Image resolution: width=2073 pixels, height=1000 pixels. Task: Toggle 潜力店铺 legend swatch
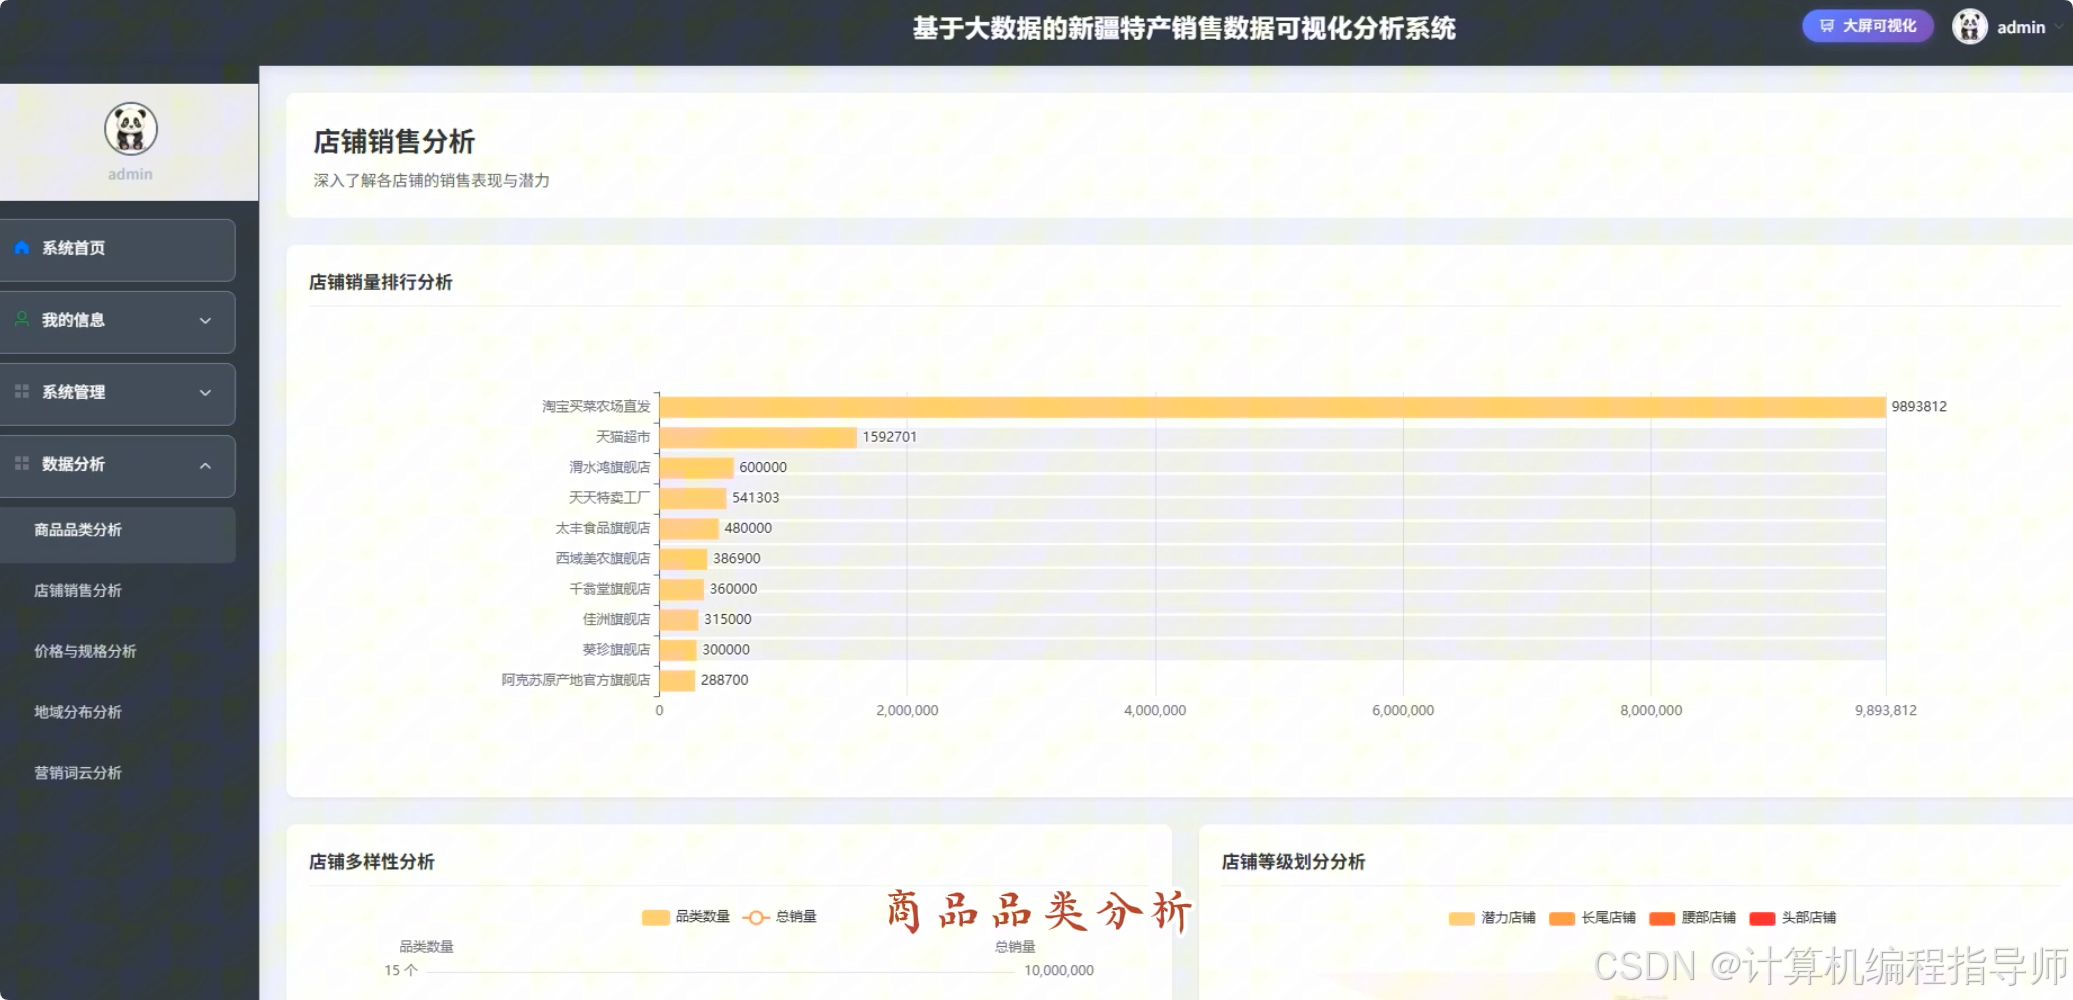[1461, 918]
